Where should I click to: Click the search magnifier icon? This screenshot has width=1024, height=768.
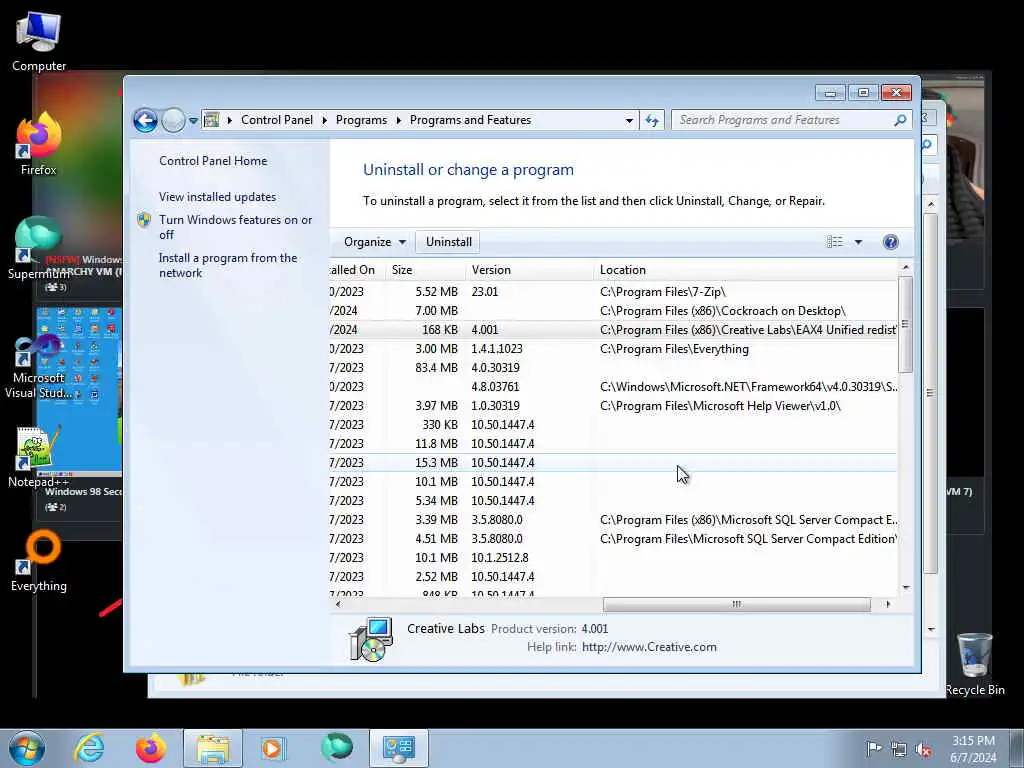[901, 120]
